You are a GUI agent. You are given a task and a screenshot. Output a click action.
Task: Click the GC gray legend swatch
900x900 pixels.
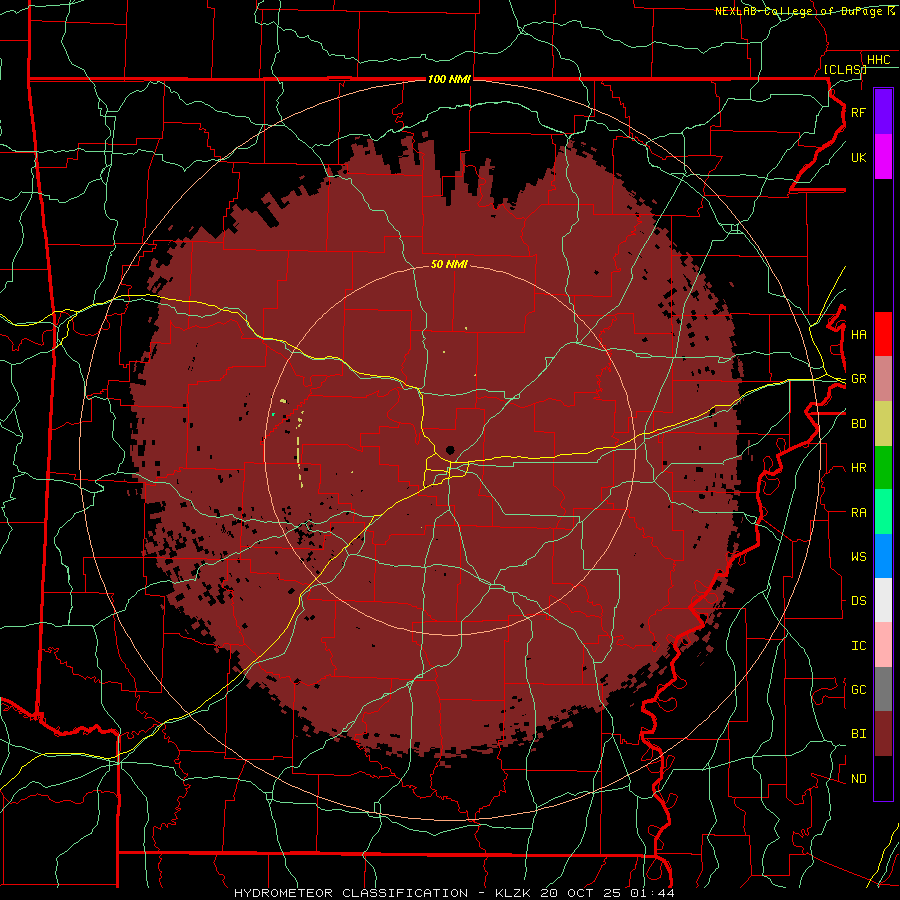[x=883, y=689]
